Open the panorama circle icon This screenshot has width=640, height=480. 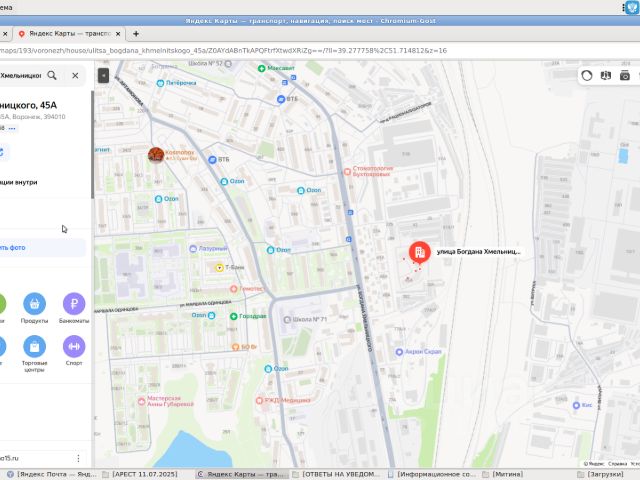[x=587, y=76]
